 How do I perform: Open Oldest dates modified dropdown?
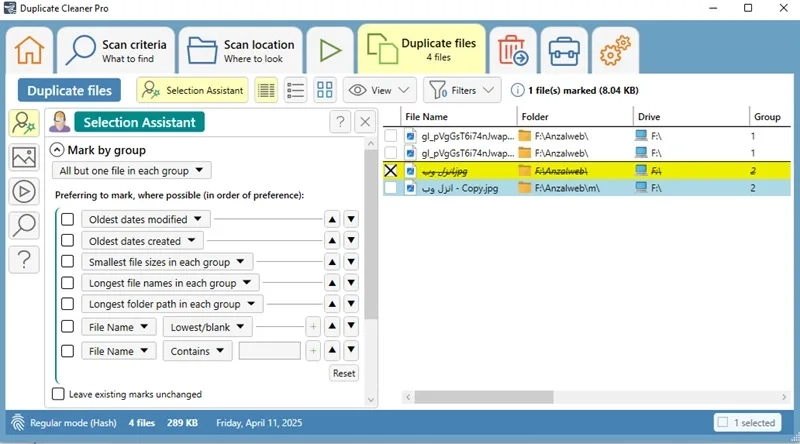pyautogui.click(x=145, y=219)
